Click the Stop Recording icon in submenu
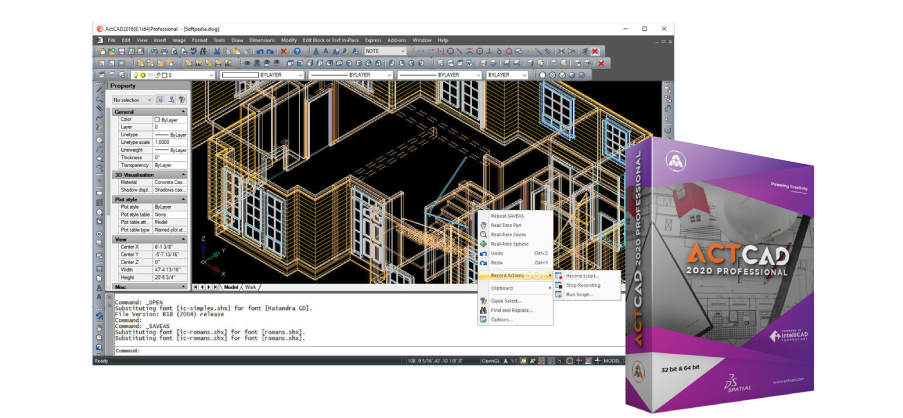 point(559,285)
